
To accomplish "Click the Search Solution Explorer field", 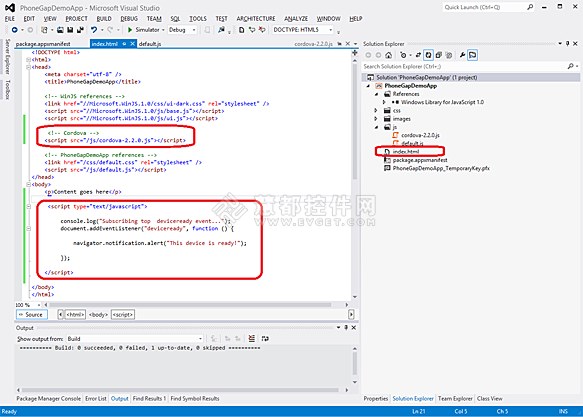I will tap(464, 66).
